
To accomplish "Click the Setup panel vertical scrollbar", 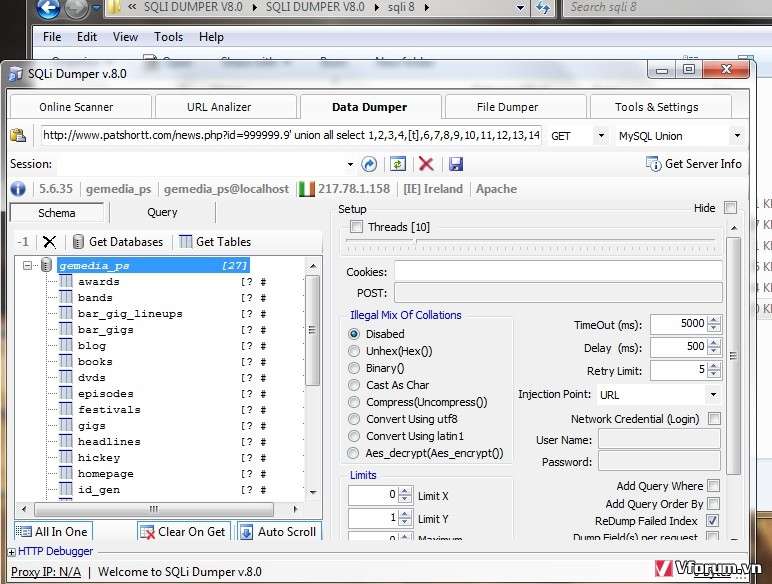I will tap(734, 356).
